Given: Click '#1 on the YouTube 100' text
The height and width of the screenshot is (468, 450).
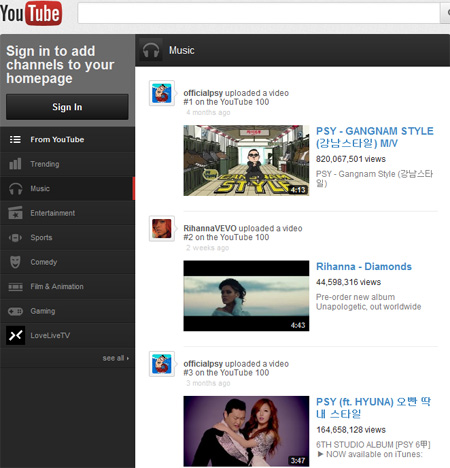Looking at the screenshot, I should click(x=226, y=102).
